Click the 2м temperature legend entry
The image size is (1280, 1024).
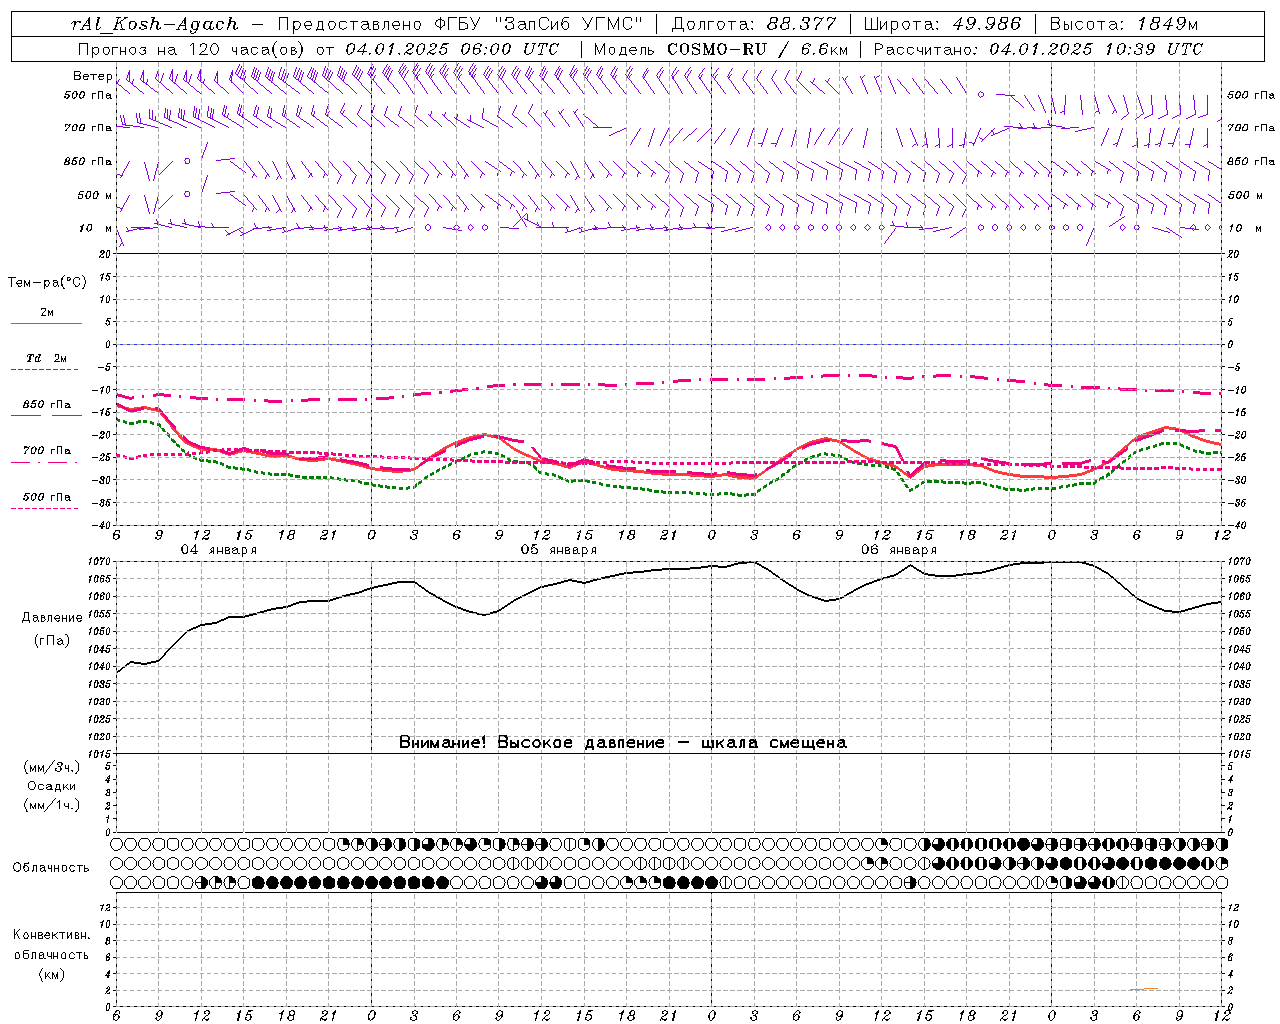46,317
